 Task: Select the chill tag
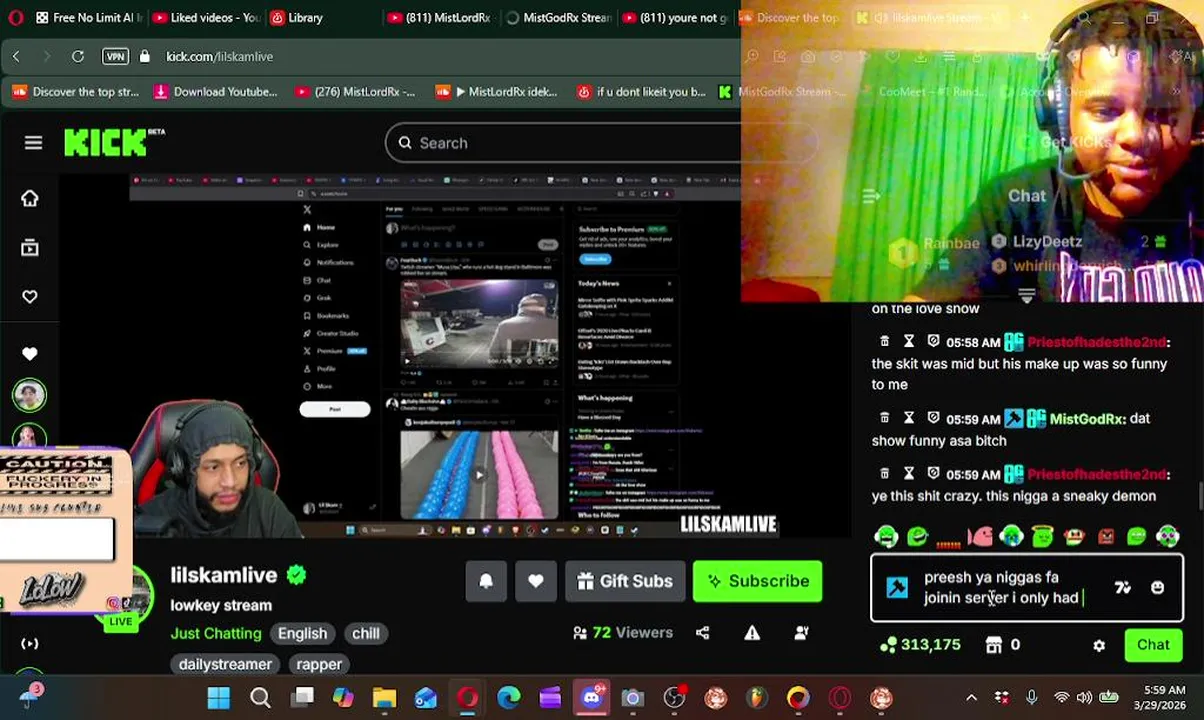click(x=366, y=634)
